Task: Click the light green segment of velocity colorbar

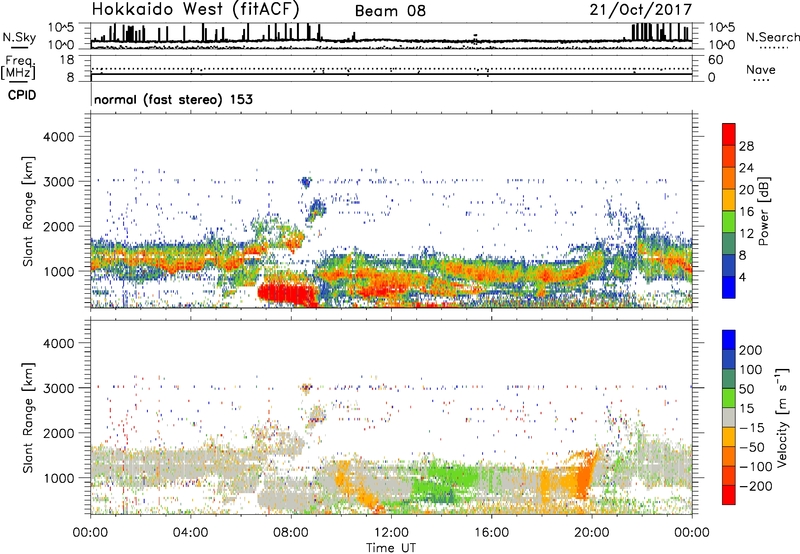Action: (729, 398)
